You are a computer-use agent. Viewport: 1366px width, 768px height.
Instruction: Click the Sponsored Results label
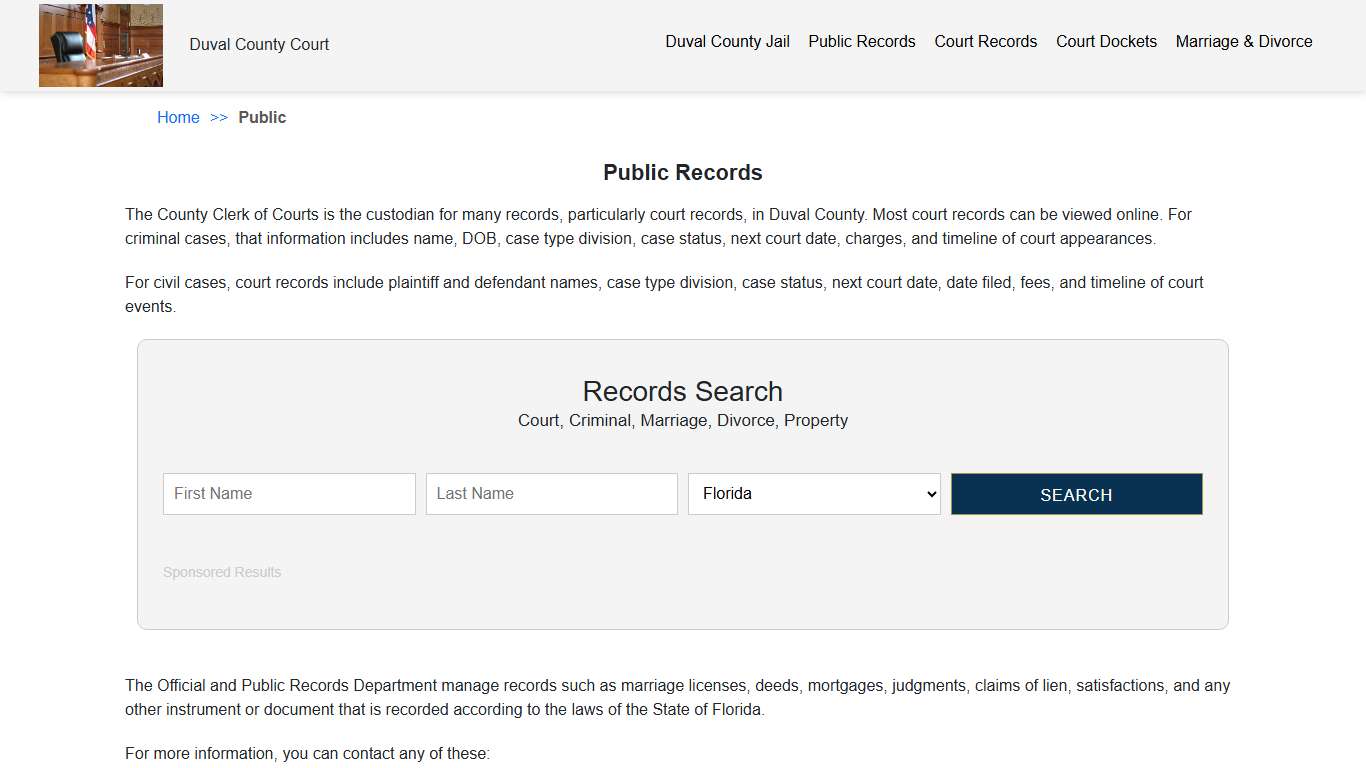point(222,572)
